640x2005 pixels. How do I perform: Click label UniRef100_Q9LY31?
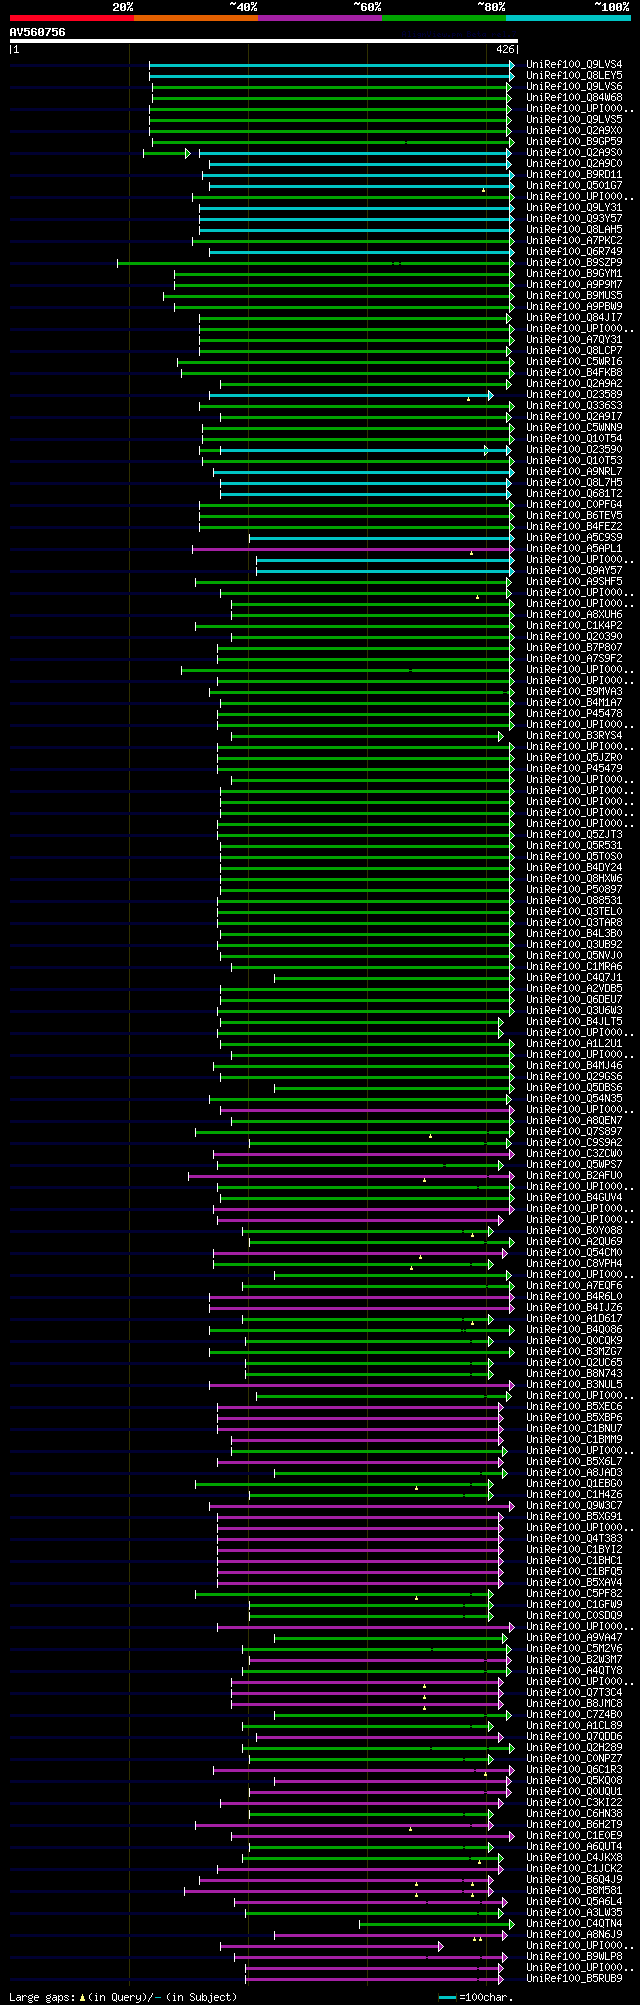(574, 208)
